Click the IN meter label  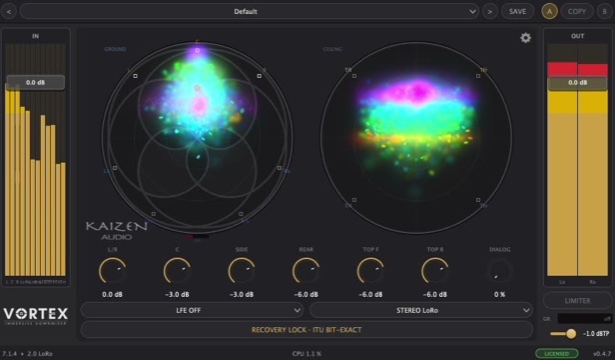35,36
